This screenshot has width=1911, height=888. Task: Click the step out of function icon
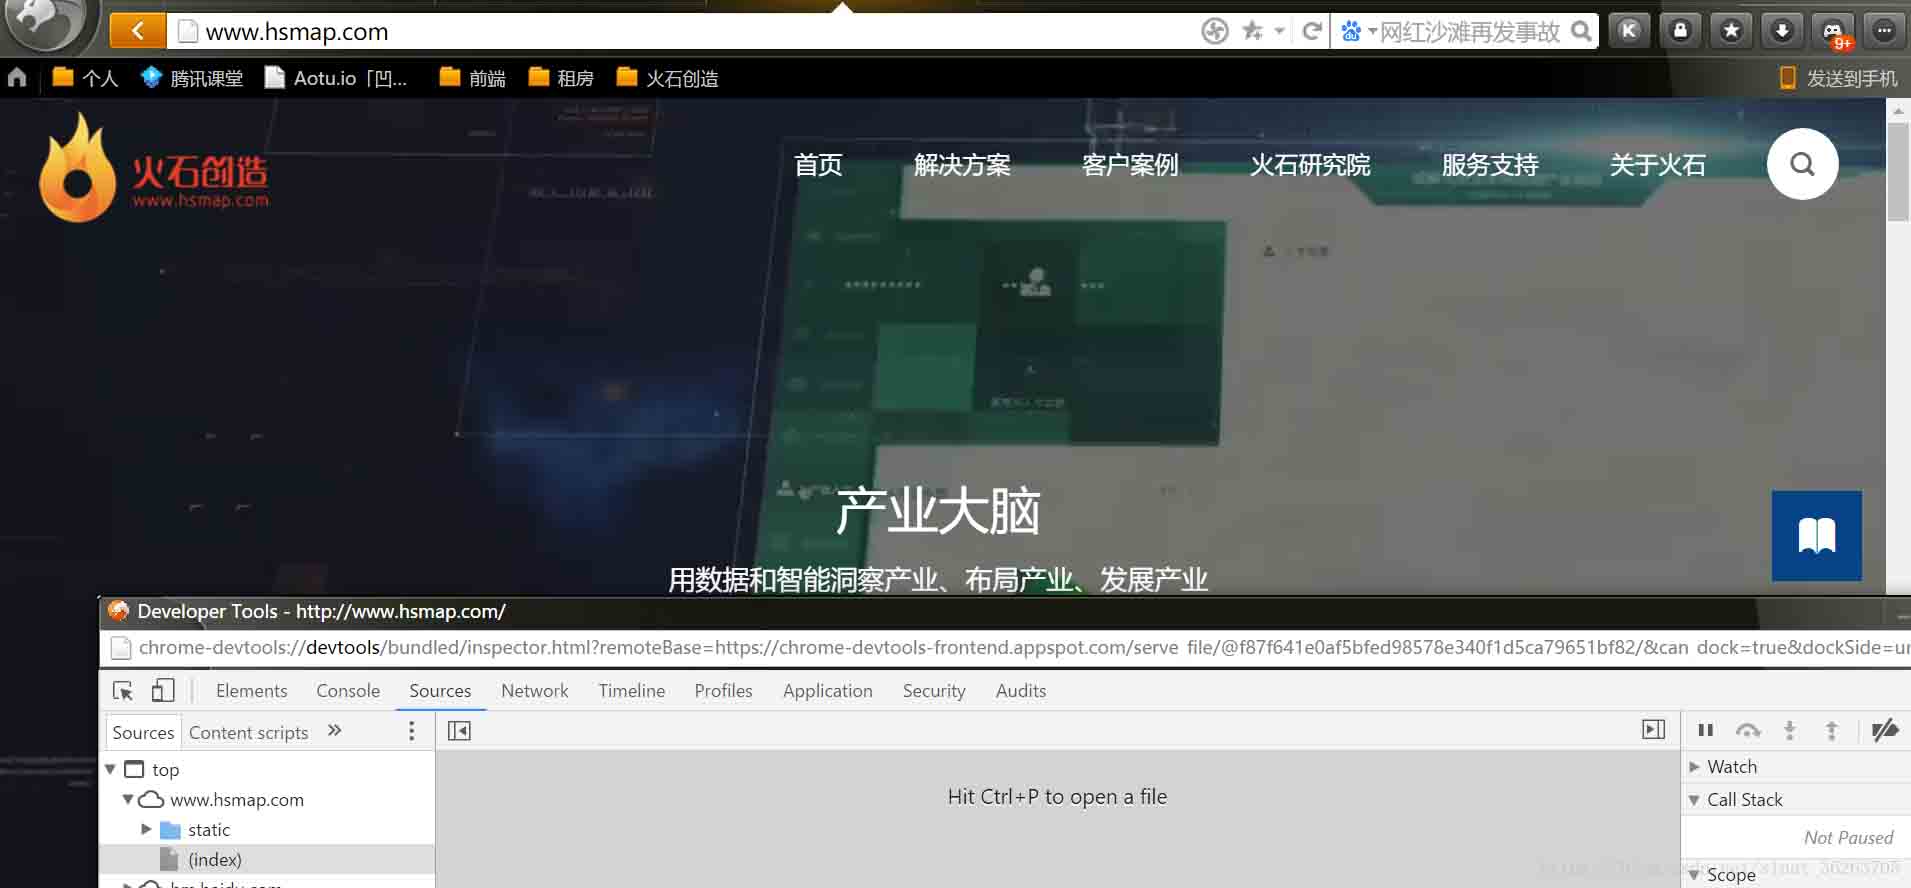tap(1832, 731)
